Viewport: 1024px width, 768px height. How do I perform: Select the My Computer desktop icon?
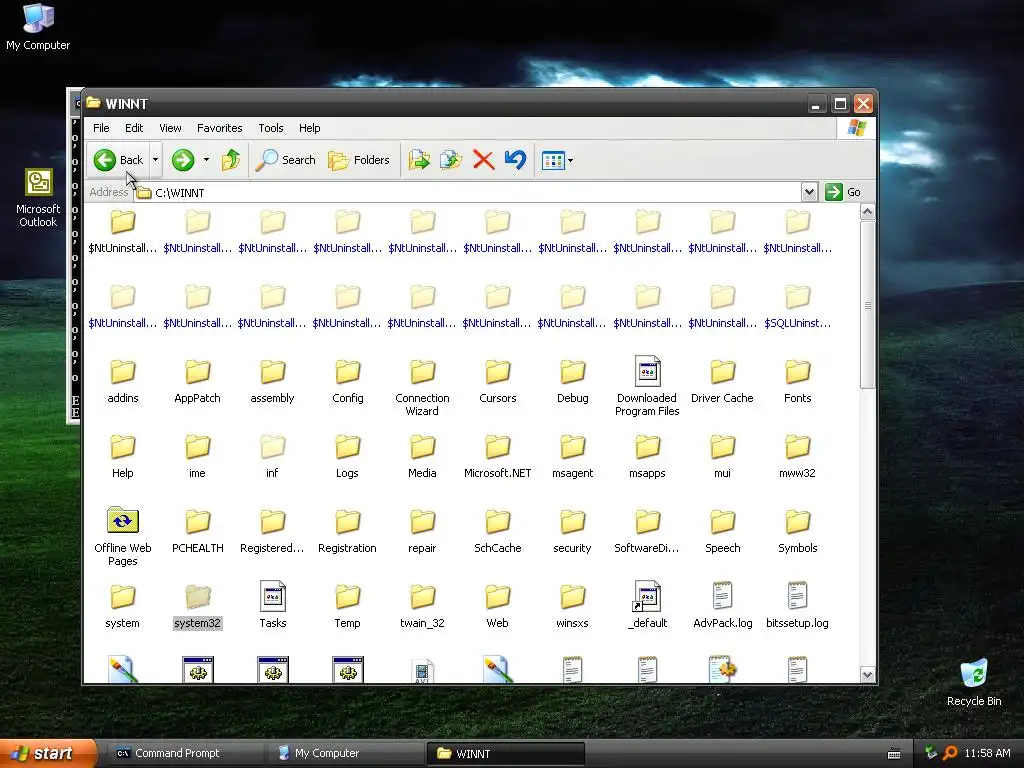(38, 28)
